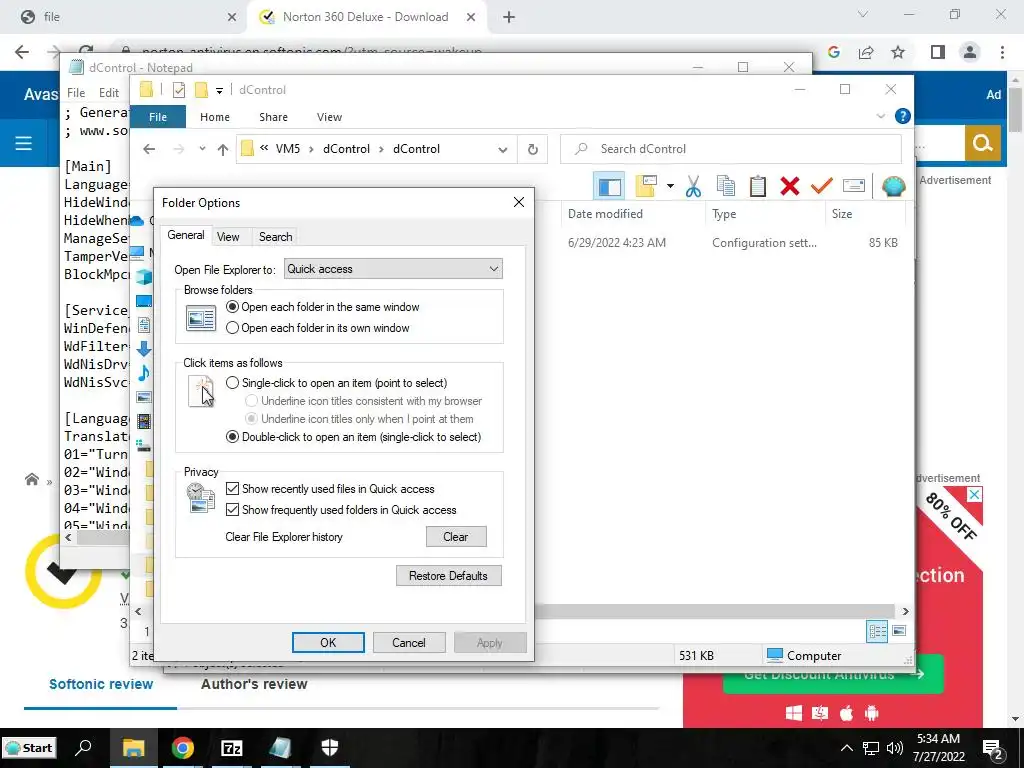Open Softonic review tab link
Image resolution: width=1024 pixels, height=768 pixels.
coord(101,684)
